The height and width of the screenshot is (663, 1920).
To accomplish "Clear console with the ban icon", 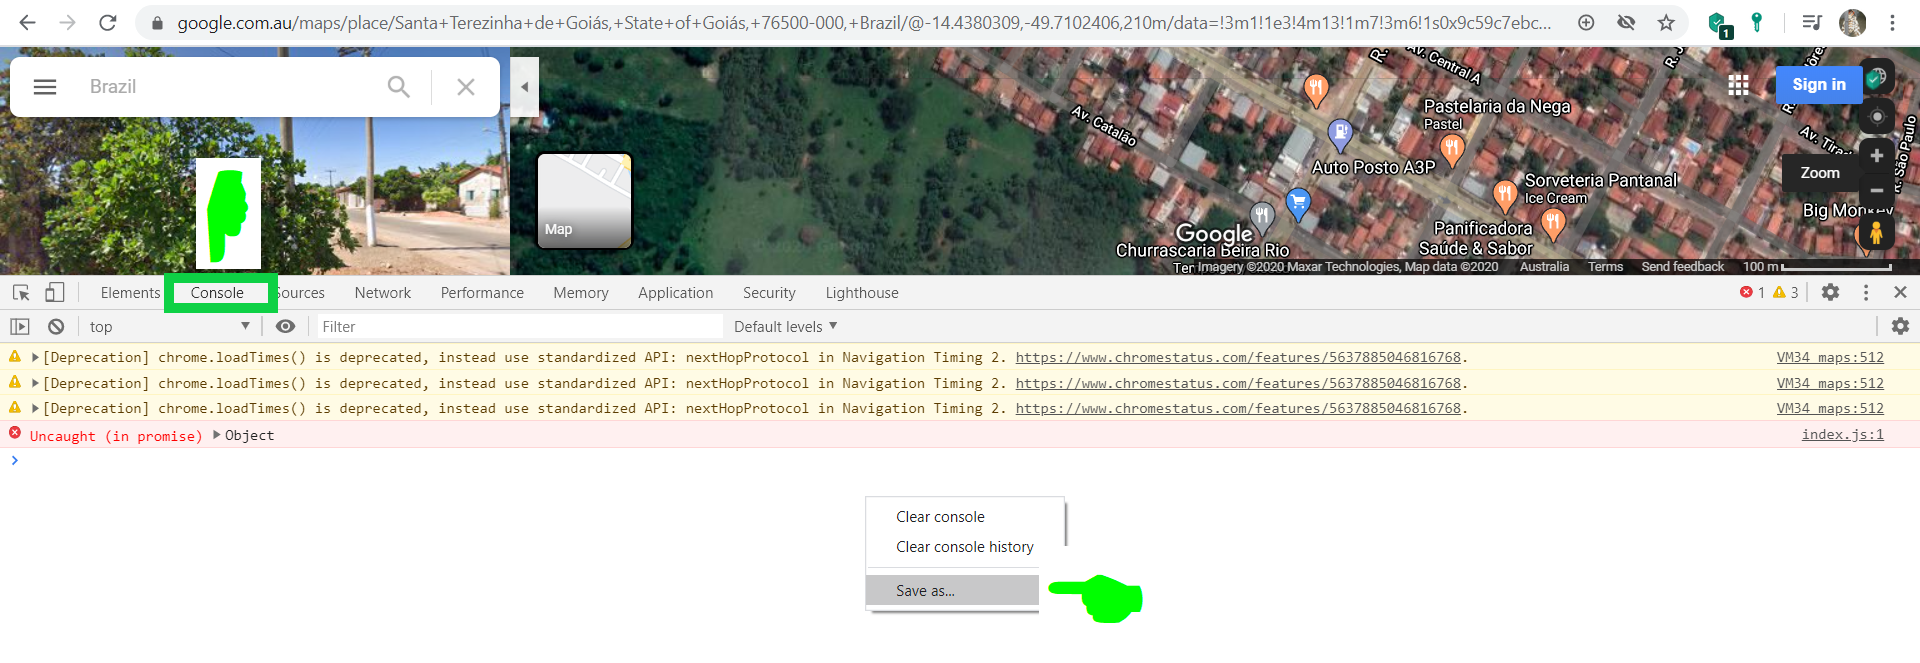I will coord(56,326).
